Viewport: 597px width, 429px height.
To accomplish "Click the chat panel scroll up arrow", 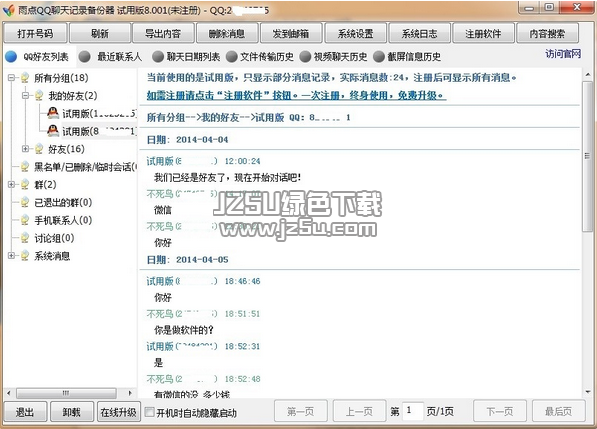I will pyautogui.click(x=587, y=75).
